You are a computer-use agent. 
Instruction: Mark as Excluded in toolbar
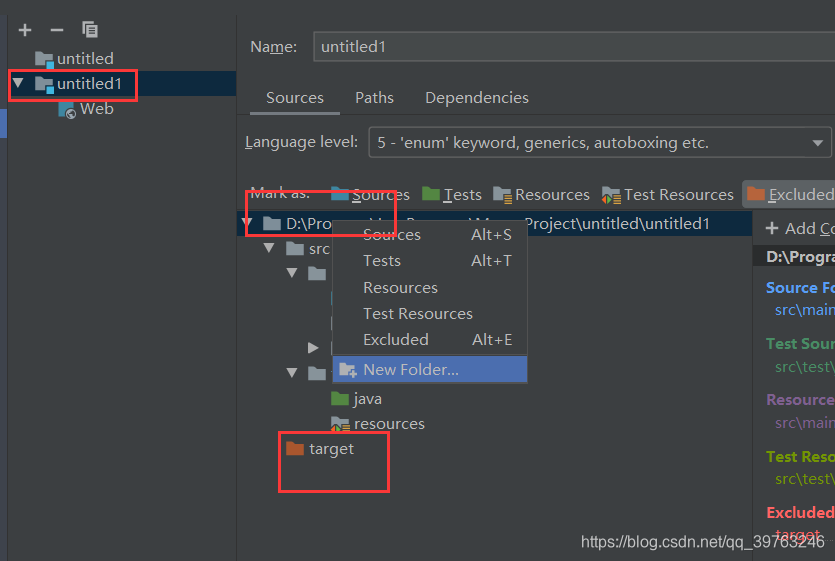tap(790, 194)
